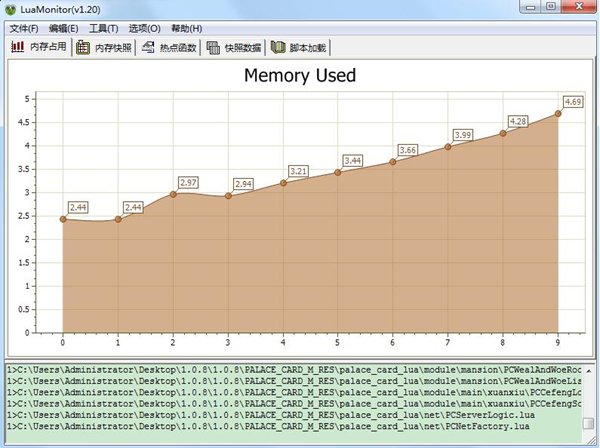Click the data point labeled 4.28

[x=503, y=133]
